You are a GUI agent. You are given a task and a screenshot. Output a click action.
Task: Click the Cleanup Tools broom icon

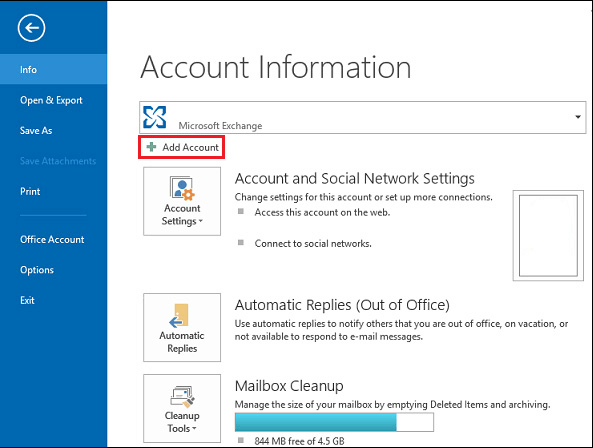click(182, 397)
